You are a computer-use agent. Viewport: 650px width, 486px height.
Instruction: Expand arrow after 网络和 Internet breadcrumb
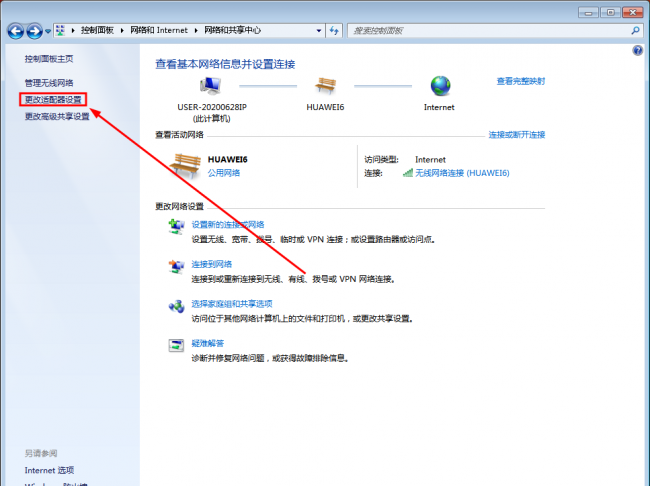pos(196,30)
